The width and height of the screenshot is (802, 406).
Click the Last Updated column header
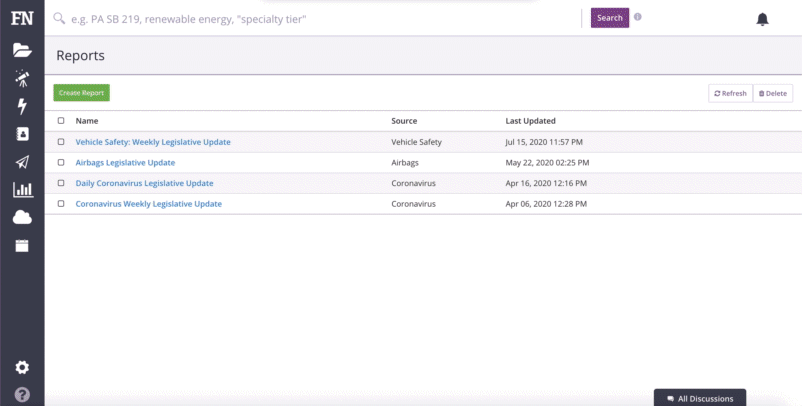(530, 121)
